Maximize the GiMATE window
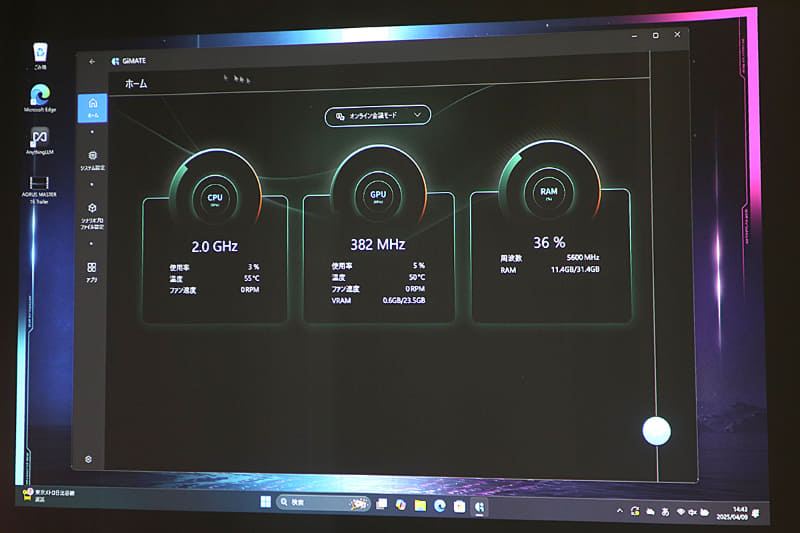The height and width of the screenshot is (533, 800). (656, 35)
